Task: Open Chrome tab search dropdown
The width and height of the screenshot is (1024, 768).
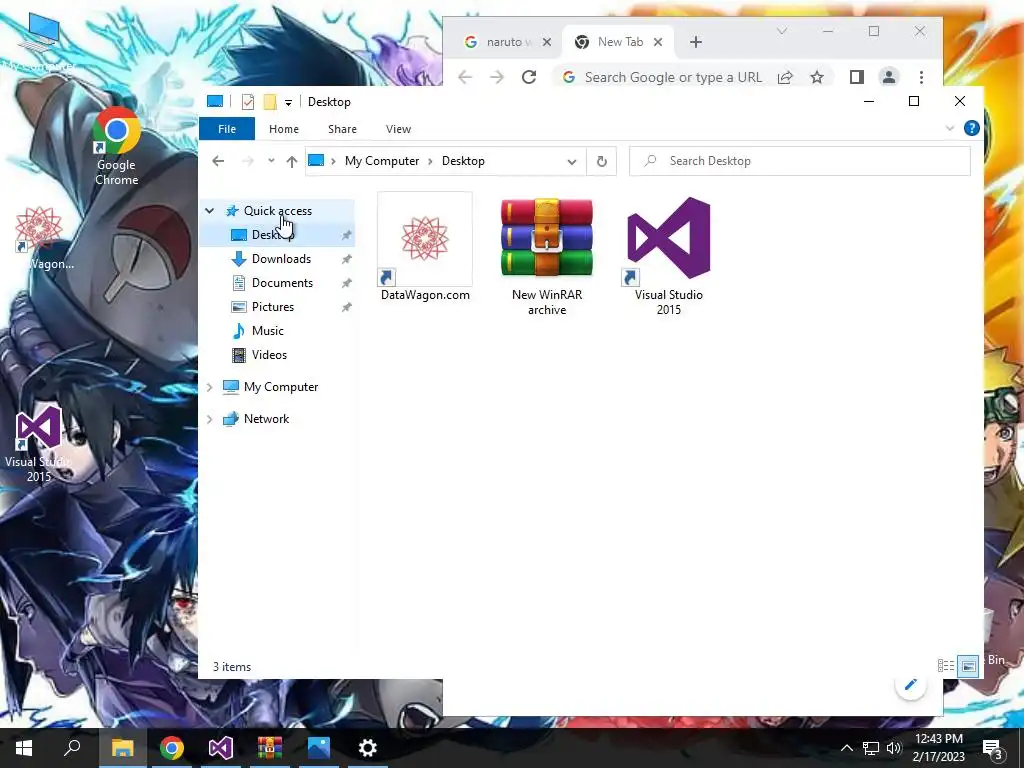Action: click(782, 31)
